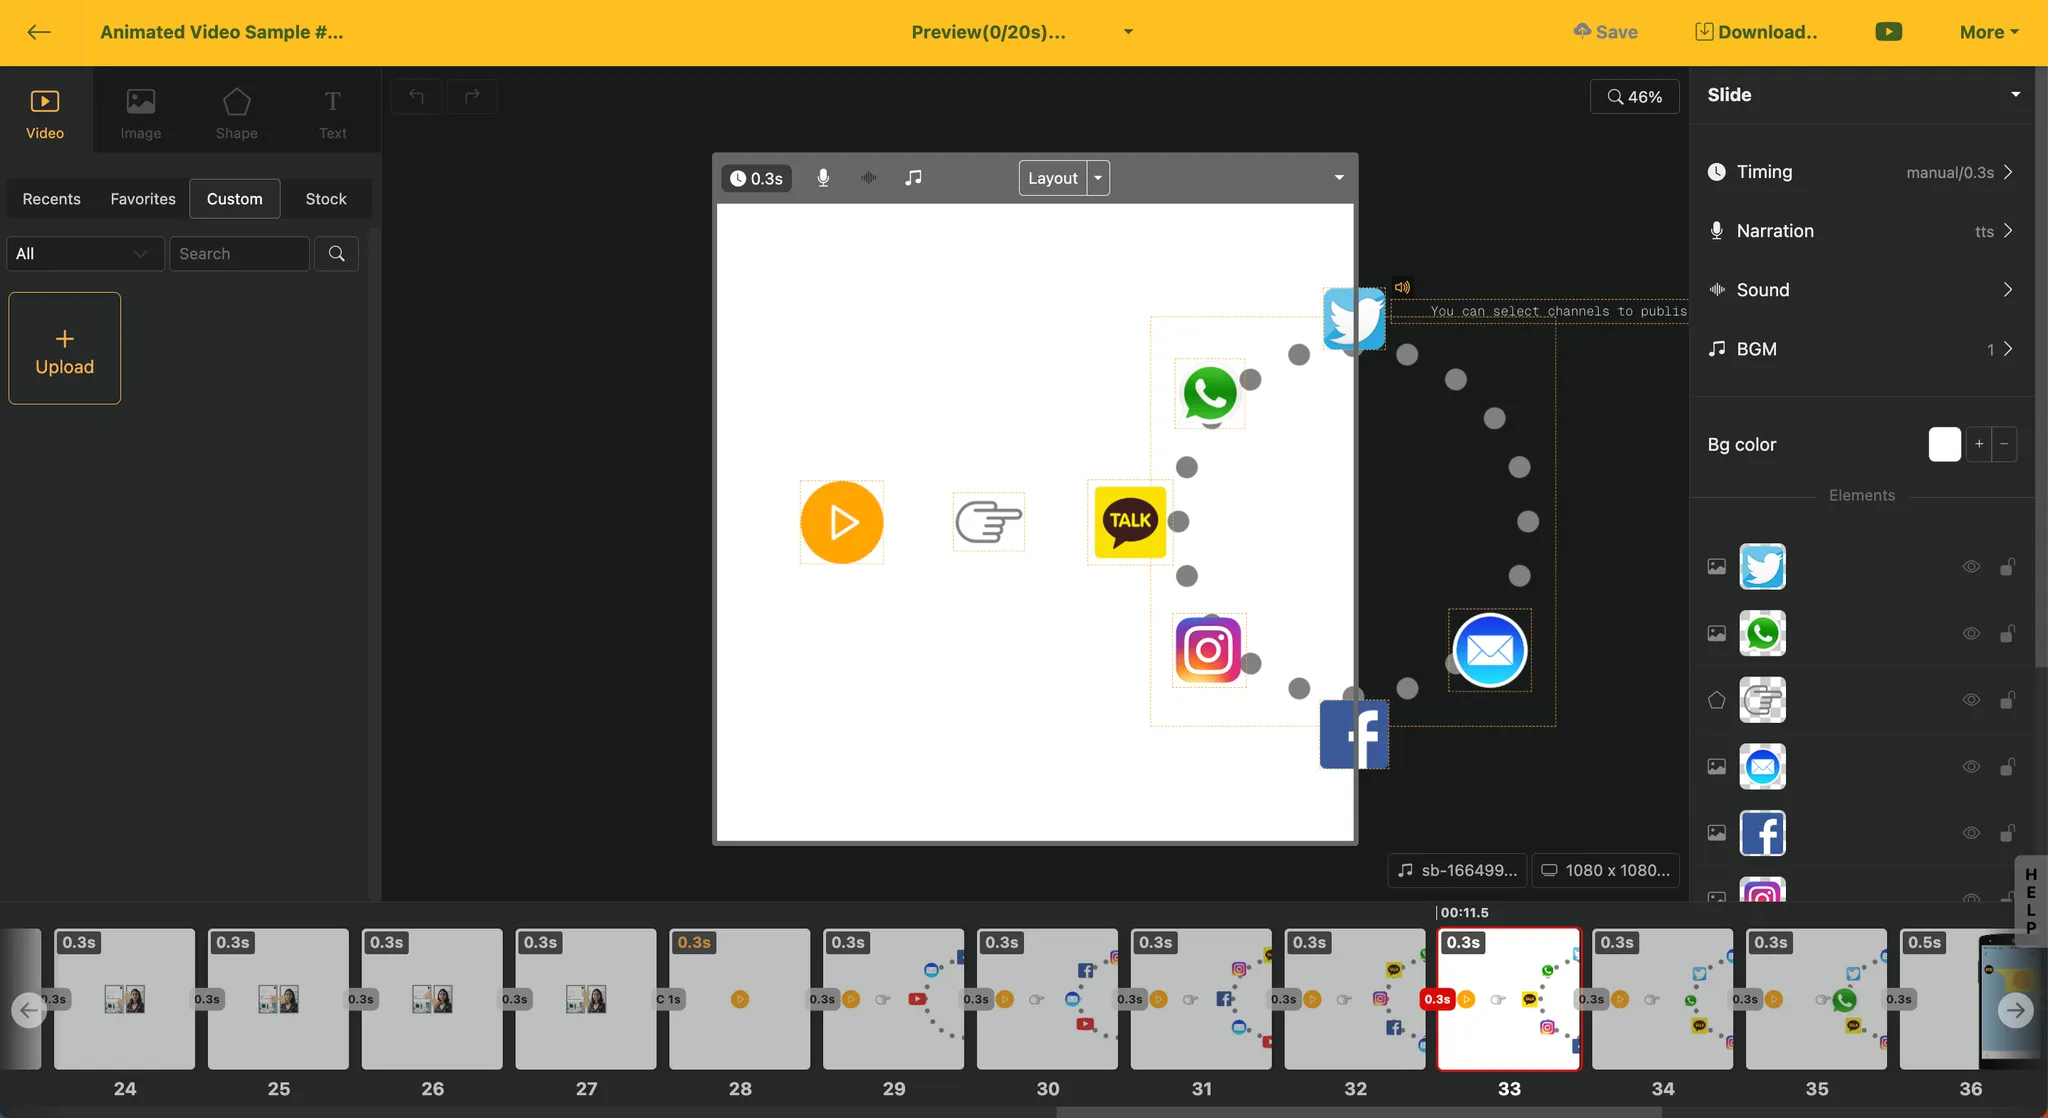Viewport: 2048px width, 1118px height.
Task: Click the Upload button
Action: [x=65, y=348]
